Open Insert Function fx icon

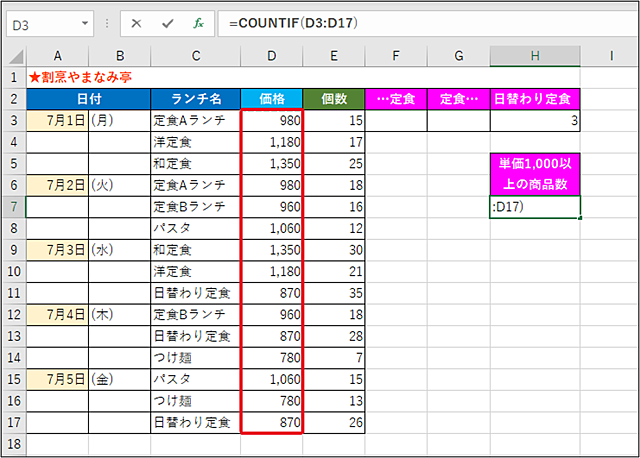pyautogui.click(x=198, y=24)
